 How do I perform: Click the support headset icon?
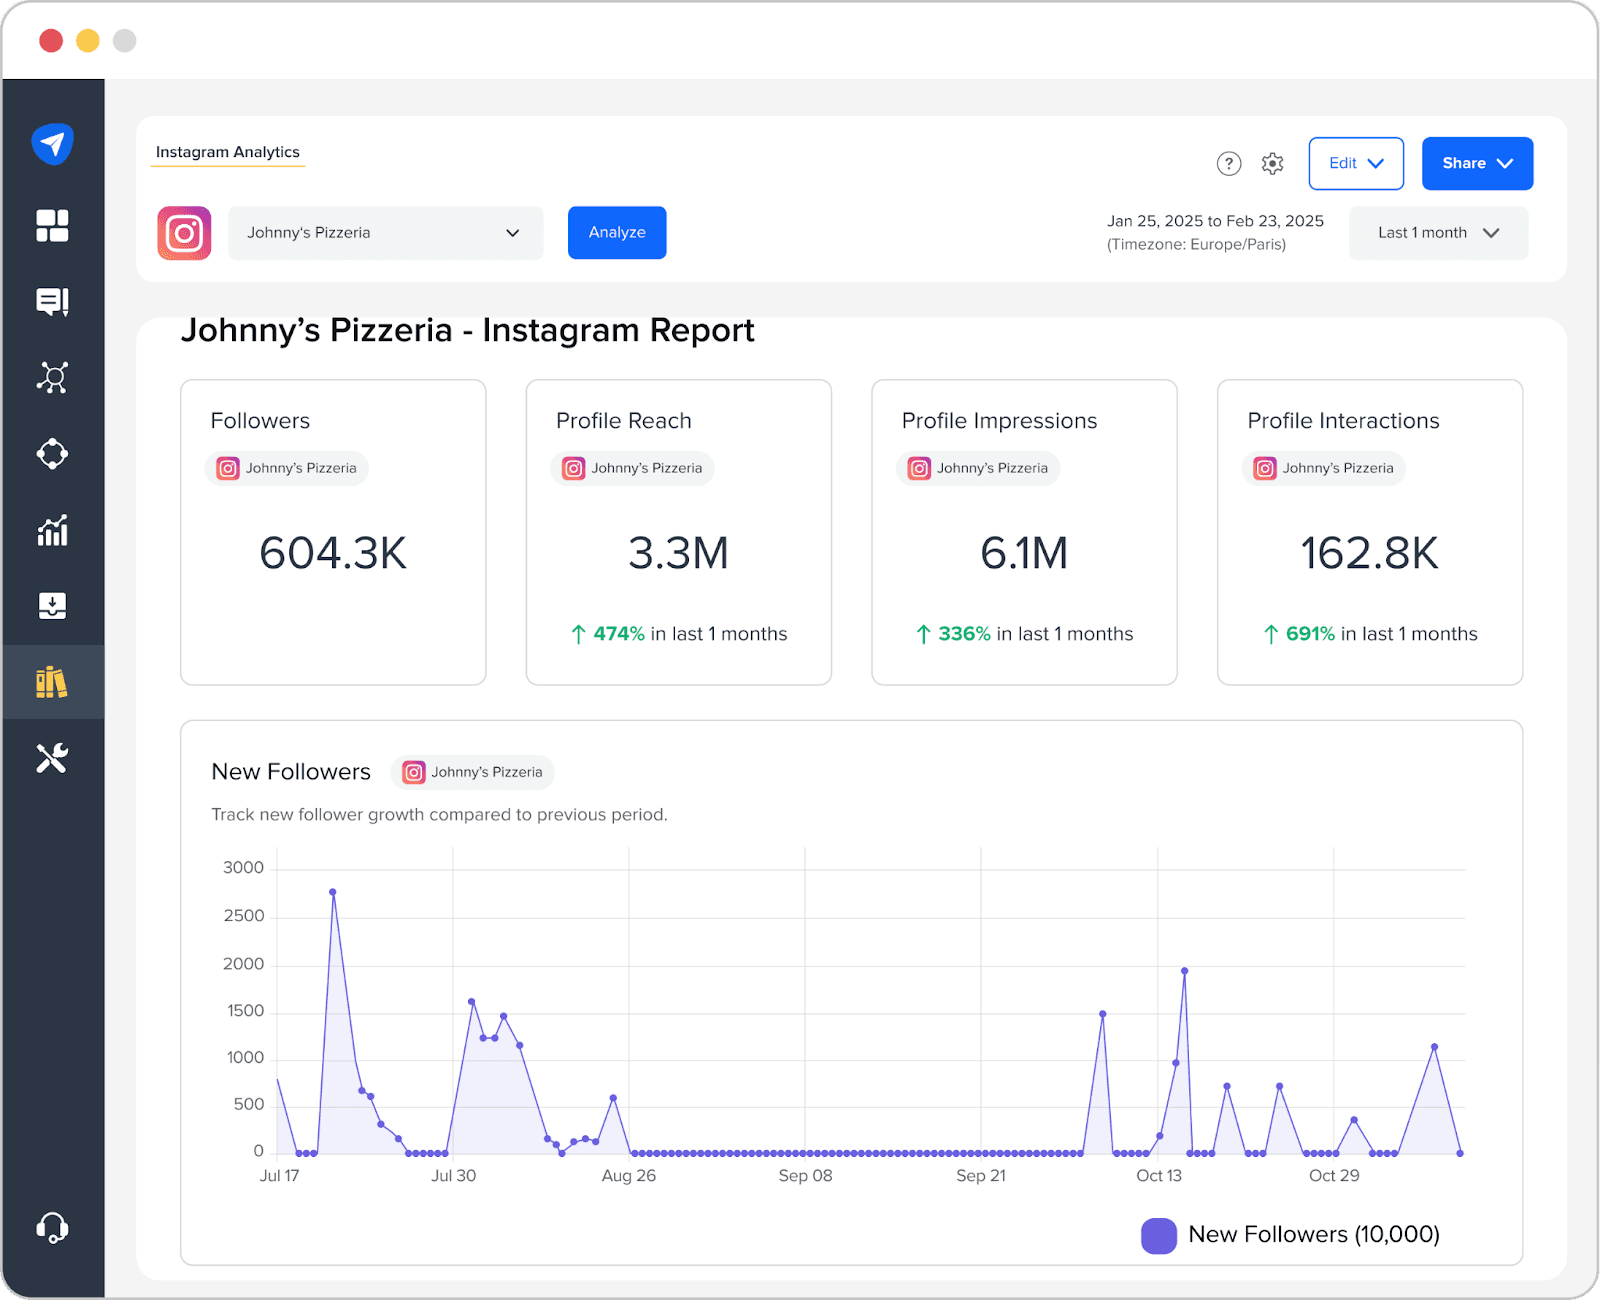(x=53, y=1228)
